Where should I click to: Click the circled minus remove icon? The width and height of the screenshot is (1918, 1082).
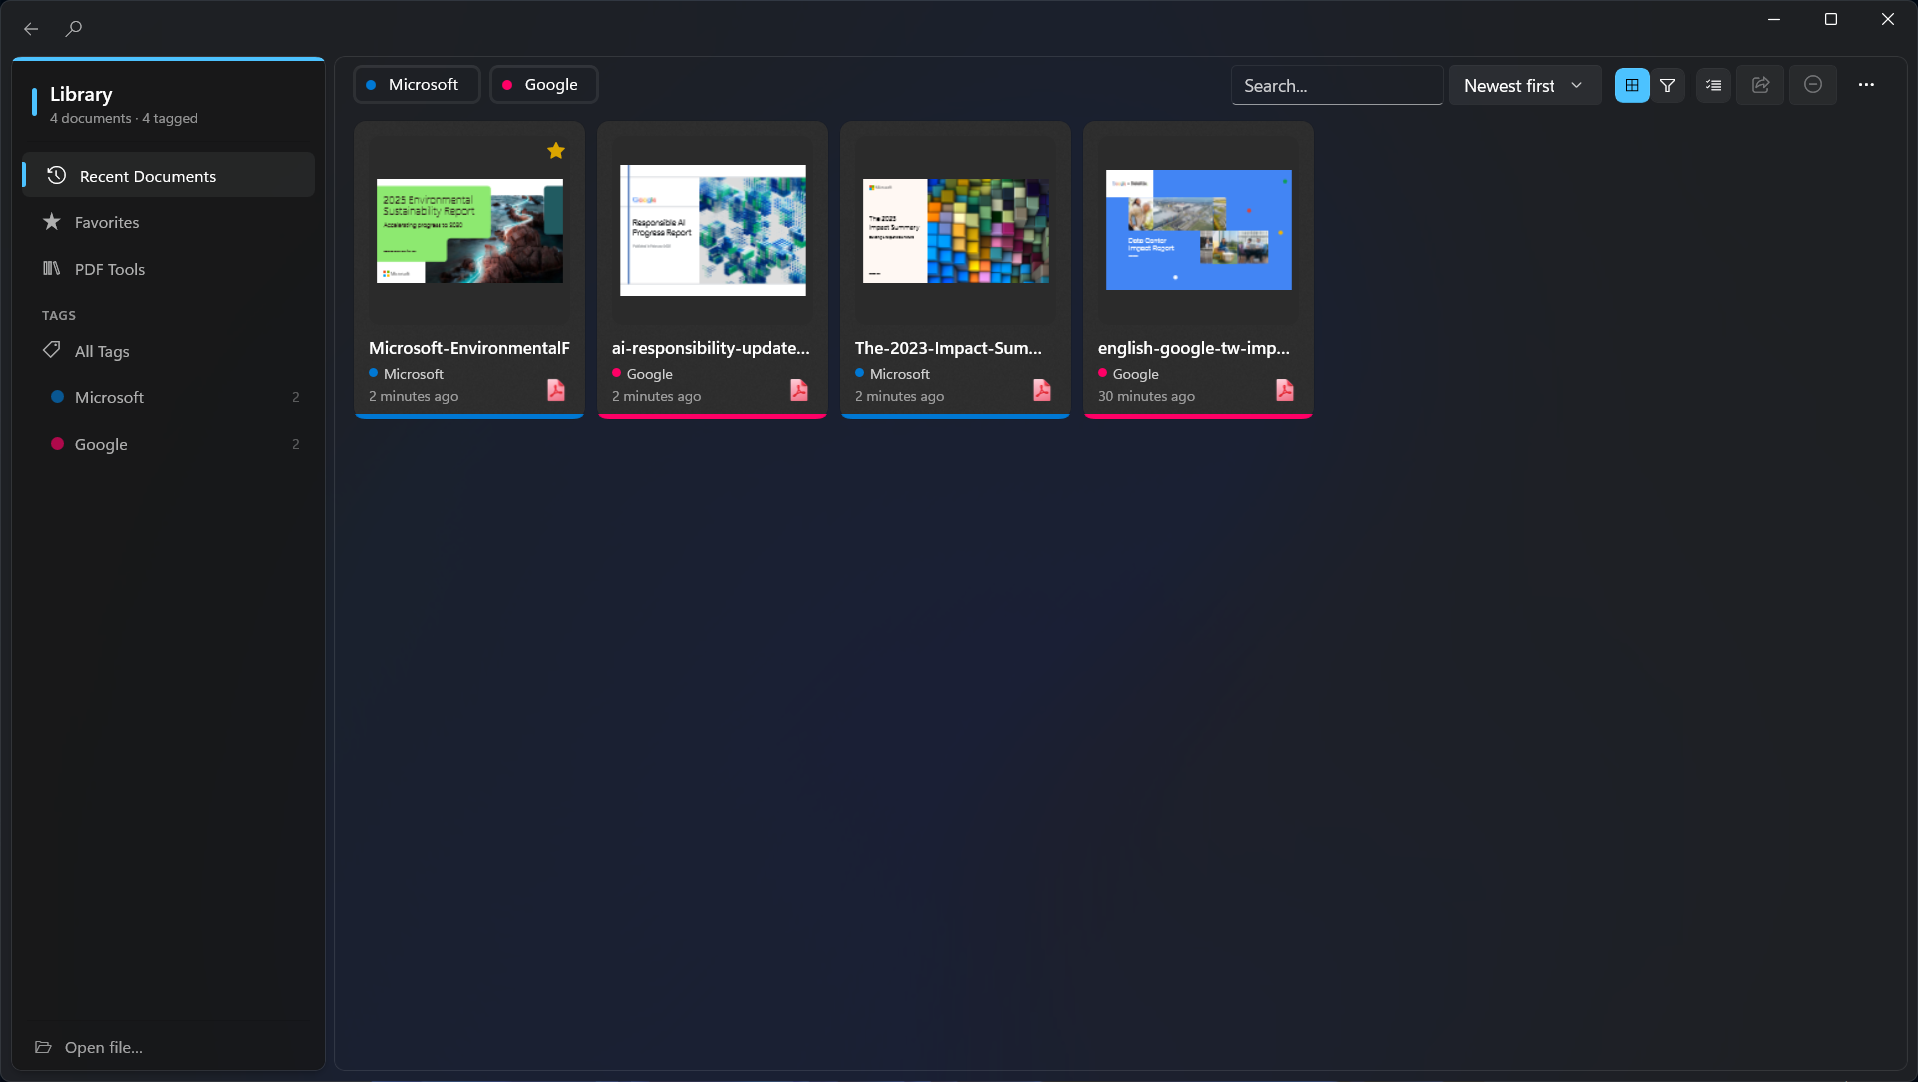point(1812,86)
